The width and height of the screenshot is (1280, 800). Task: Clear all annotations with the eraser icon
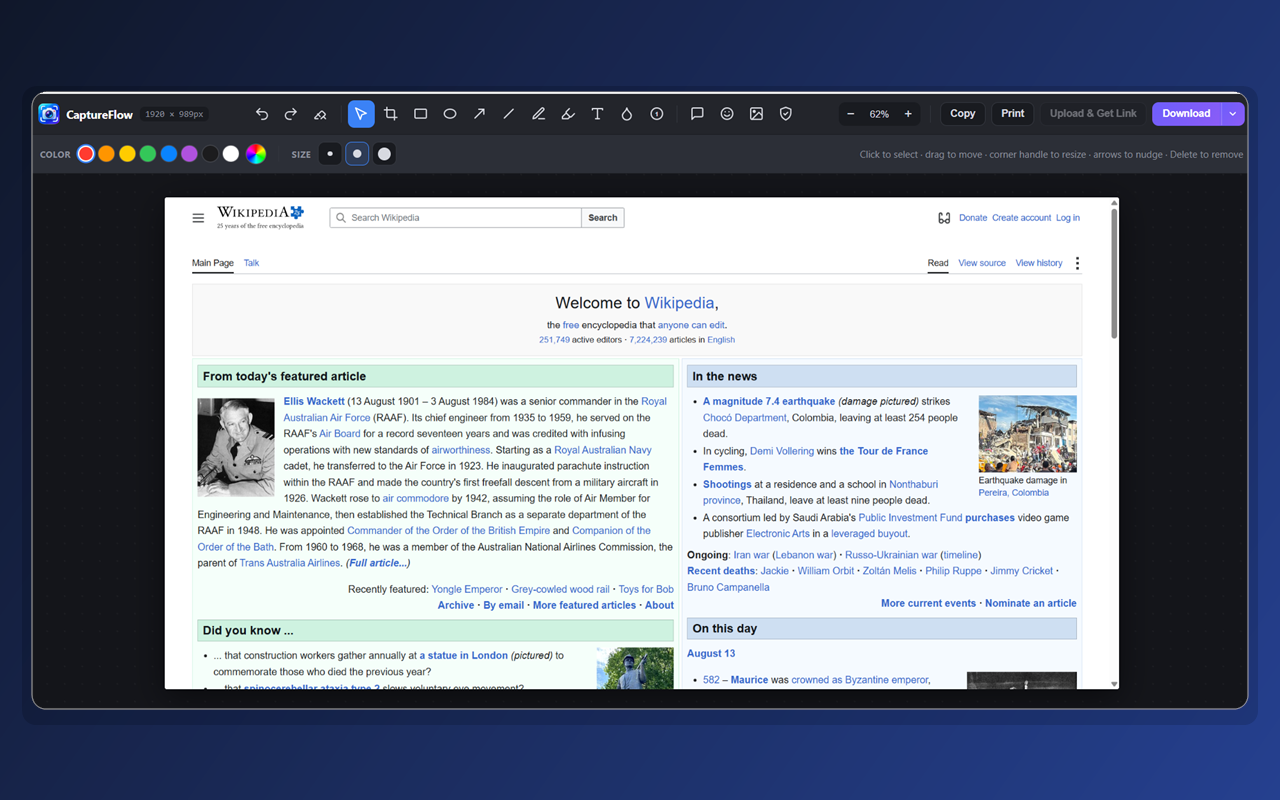click(x=320, y=114)
